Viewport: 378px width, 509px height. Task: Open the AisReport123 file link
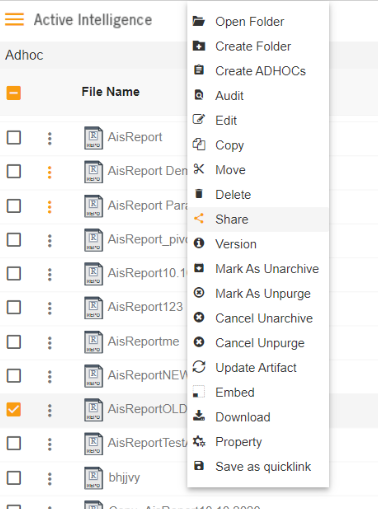[x=145, y=307]
